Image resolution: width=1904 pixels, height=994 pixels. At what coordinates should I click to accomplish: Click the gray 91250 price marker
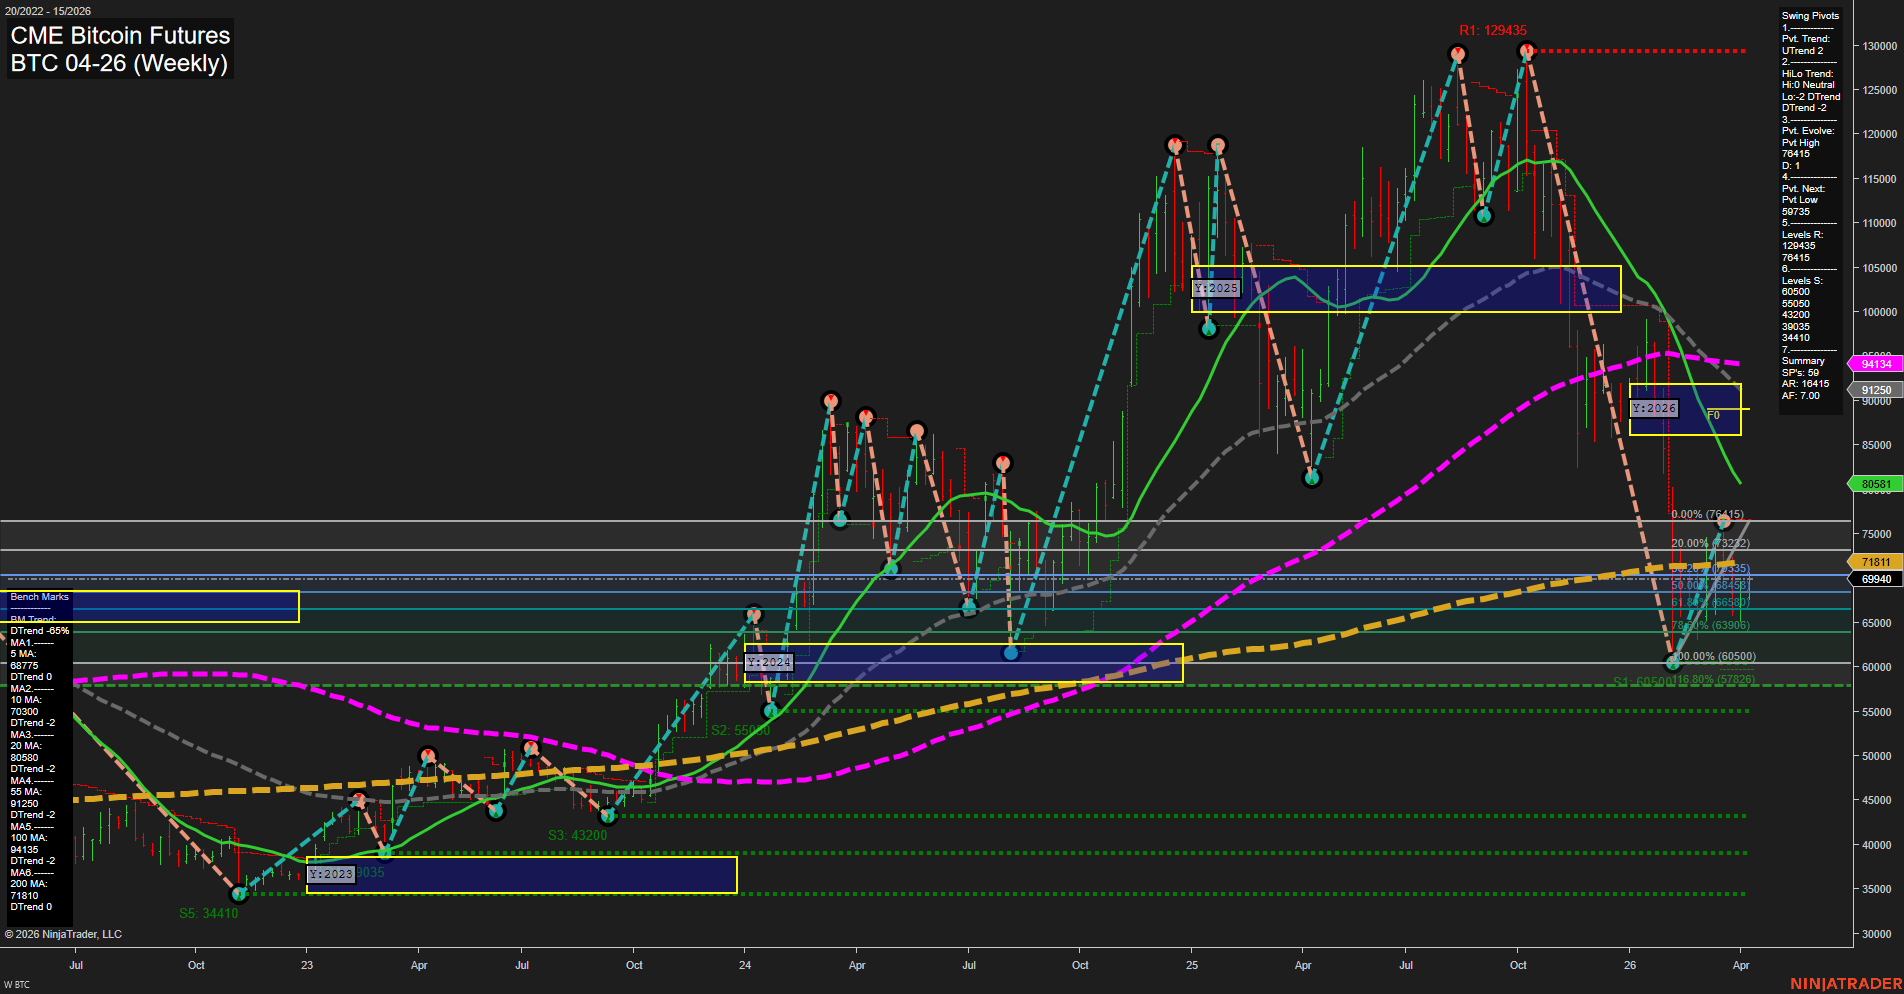[1876, 389]
